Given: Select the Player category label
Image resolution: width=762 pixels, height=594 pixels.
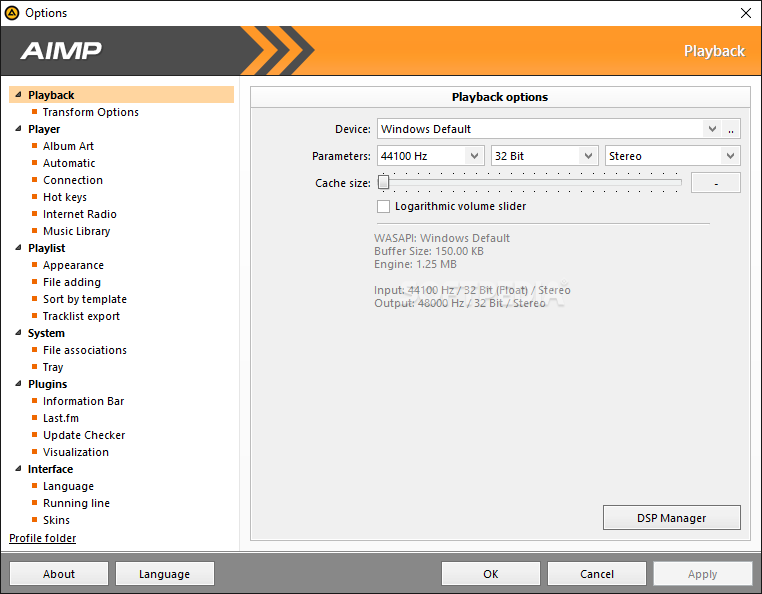Looking at the screenshot, I should (44, 129).
